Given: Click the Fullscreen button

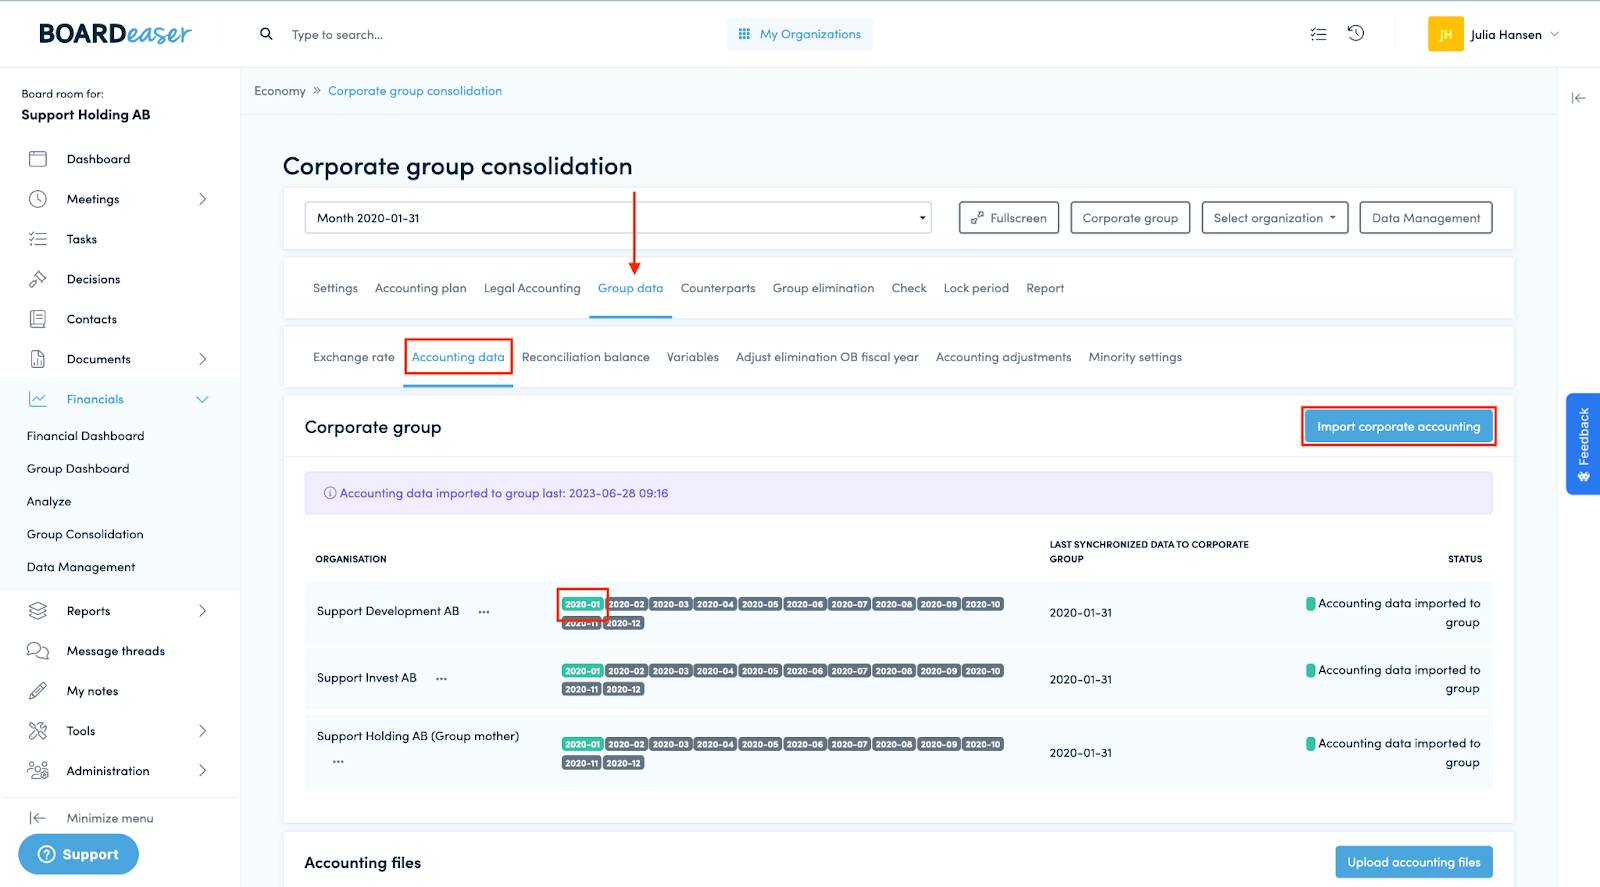Looking at the screenshot, I should click(x=1009, y=218).
